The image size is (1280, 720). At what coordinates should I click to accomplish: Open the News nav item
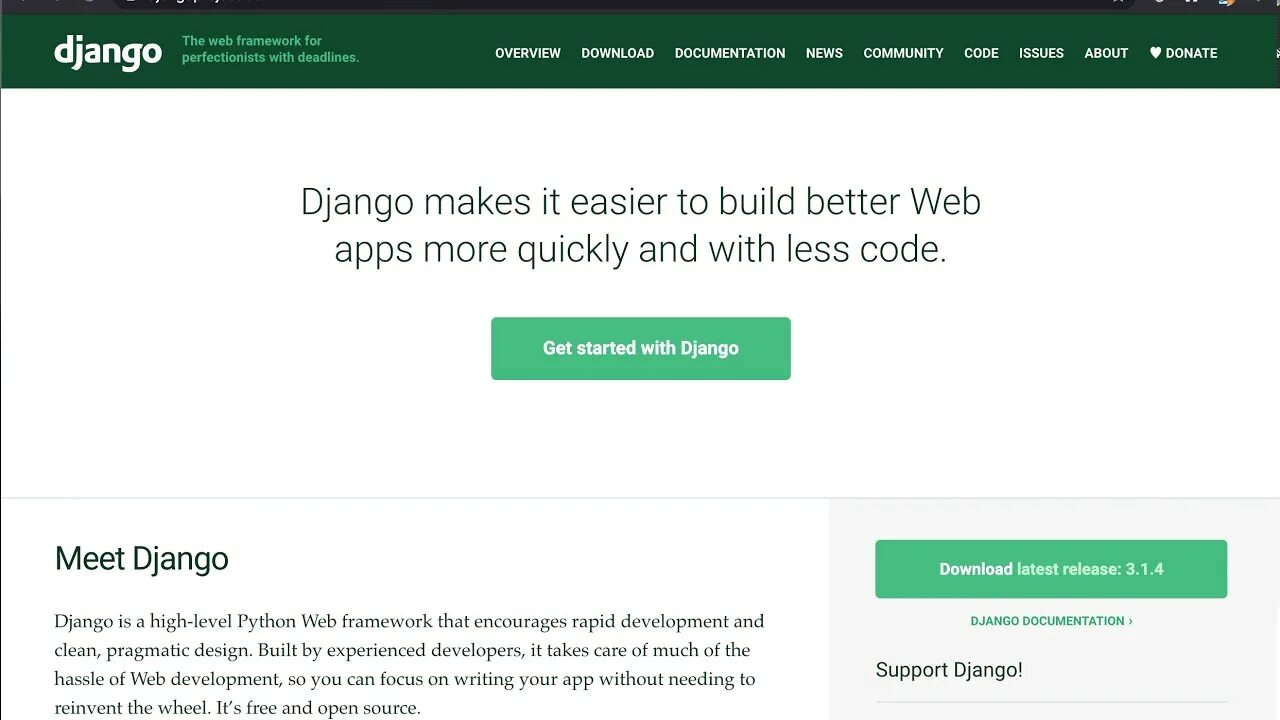824,53
